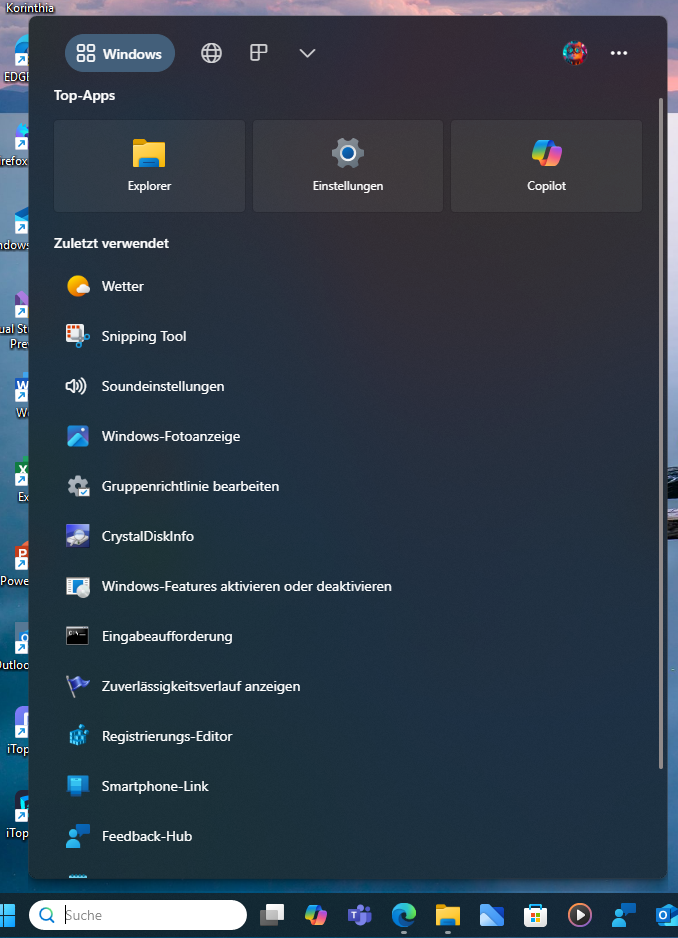Launch Snipping Tool from recently used
The image size is (678, 938).
click(x=143, y=337)
